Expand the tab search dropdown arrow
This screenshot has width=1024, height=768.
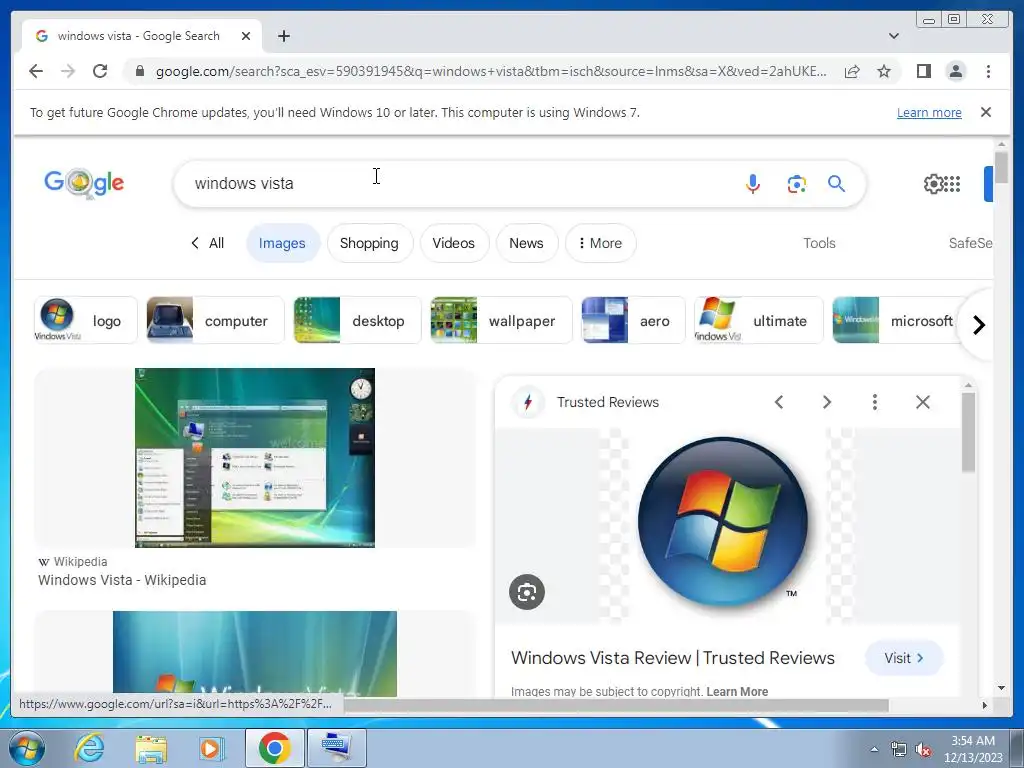coord(894,36)
